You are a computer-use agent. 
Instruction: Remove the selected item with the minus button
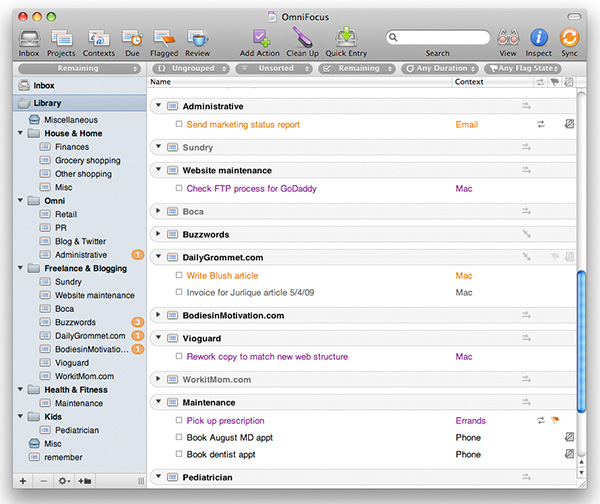pyautogui.click(x=43, y=481)
